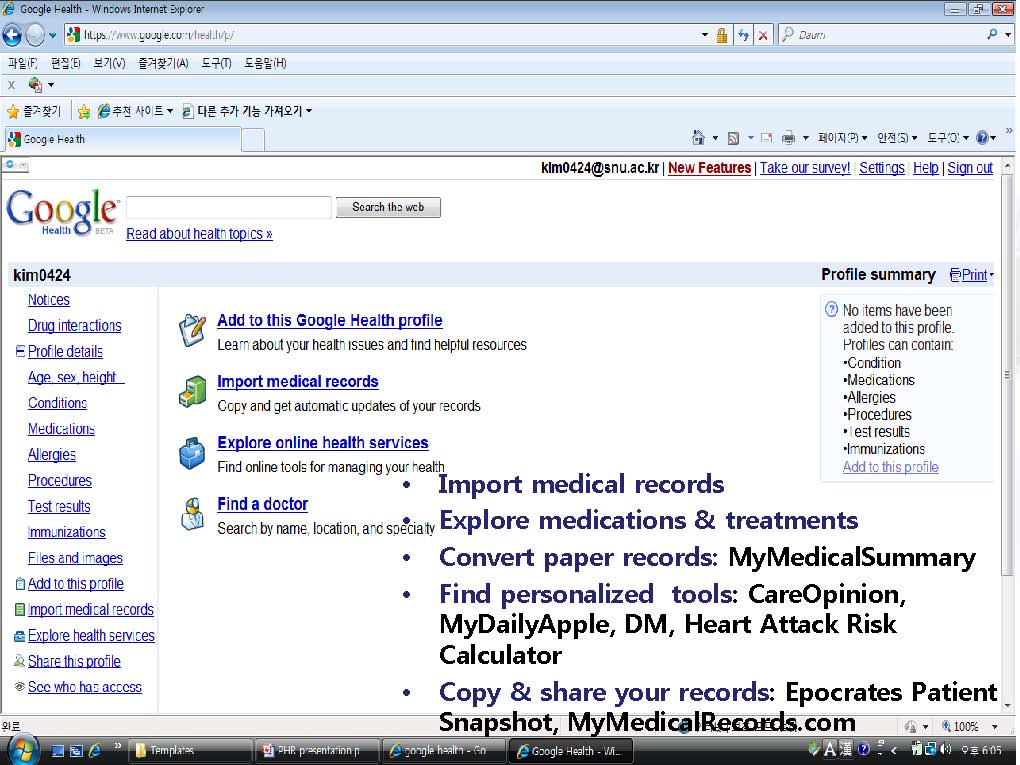Open the 도구(O) command bar dropdown
The height and width of the screenshot is (765, 1020).
[948, 137]
